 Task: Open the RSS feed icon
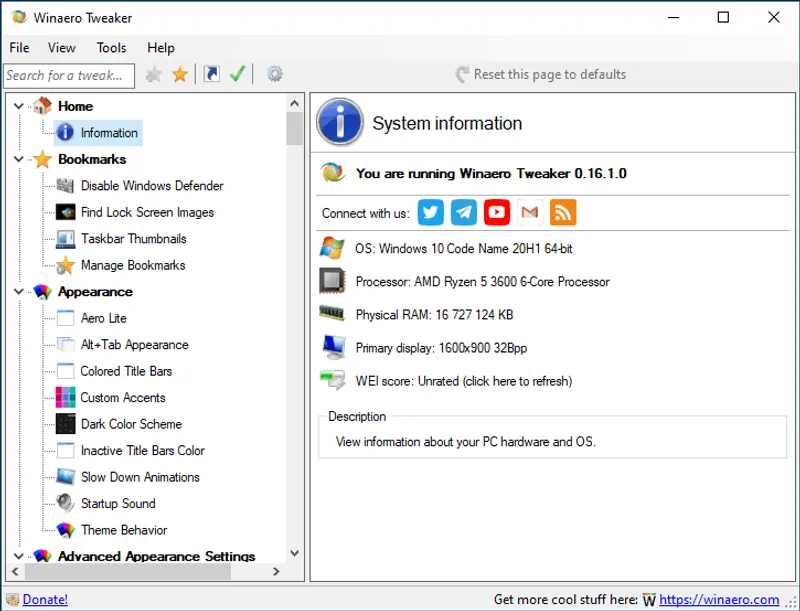[x=562, y=212]
